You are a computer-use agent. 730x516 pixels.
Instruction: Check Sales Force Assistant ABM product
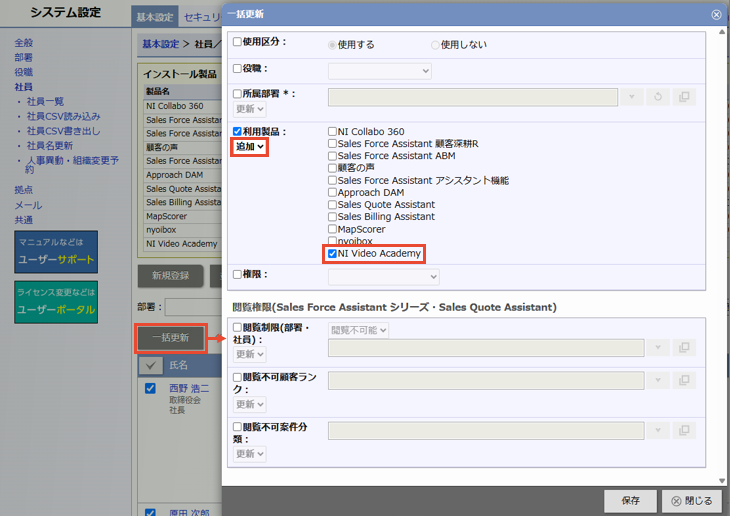tap(332, 156)
